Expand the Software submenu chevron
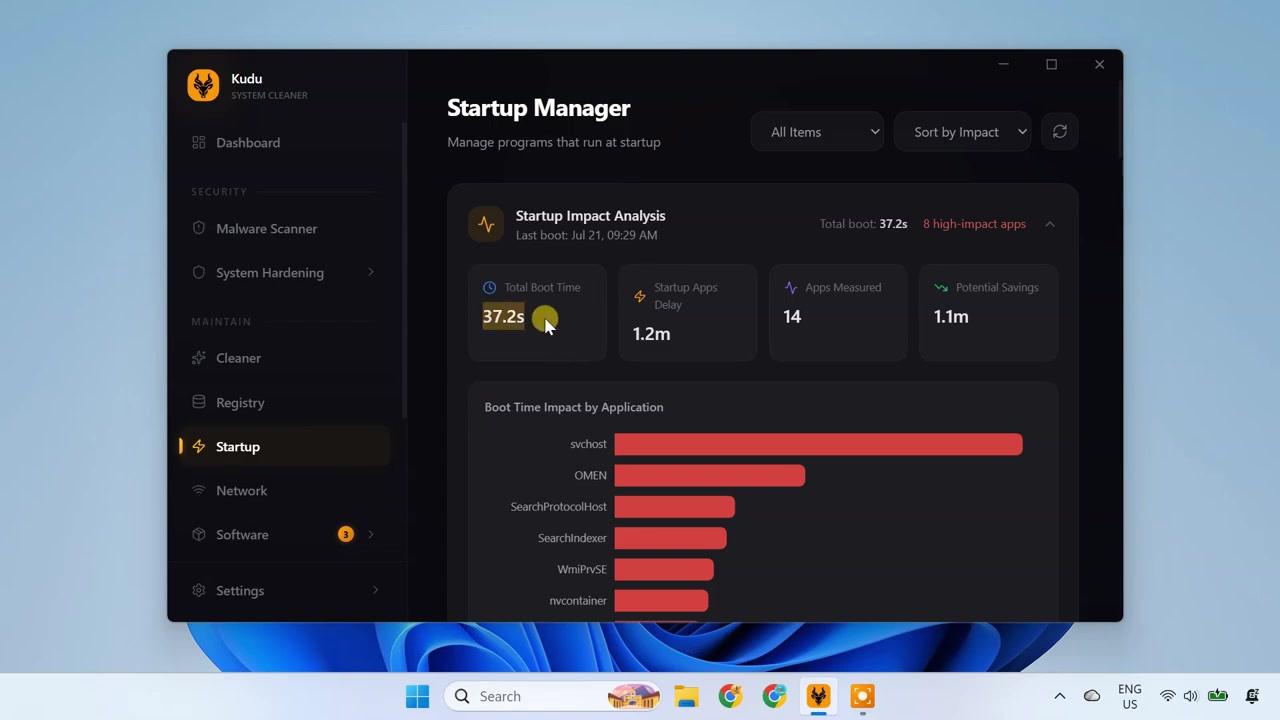 pos(371,534)
